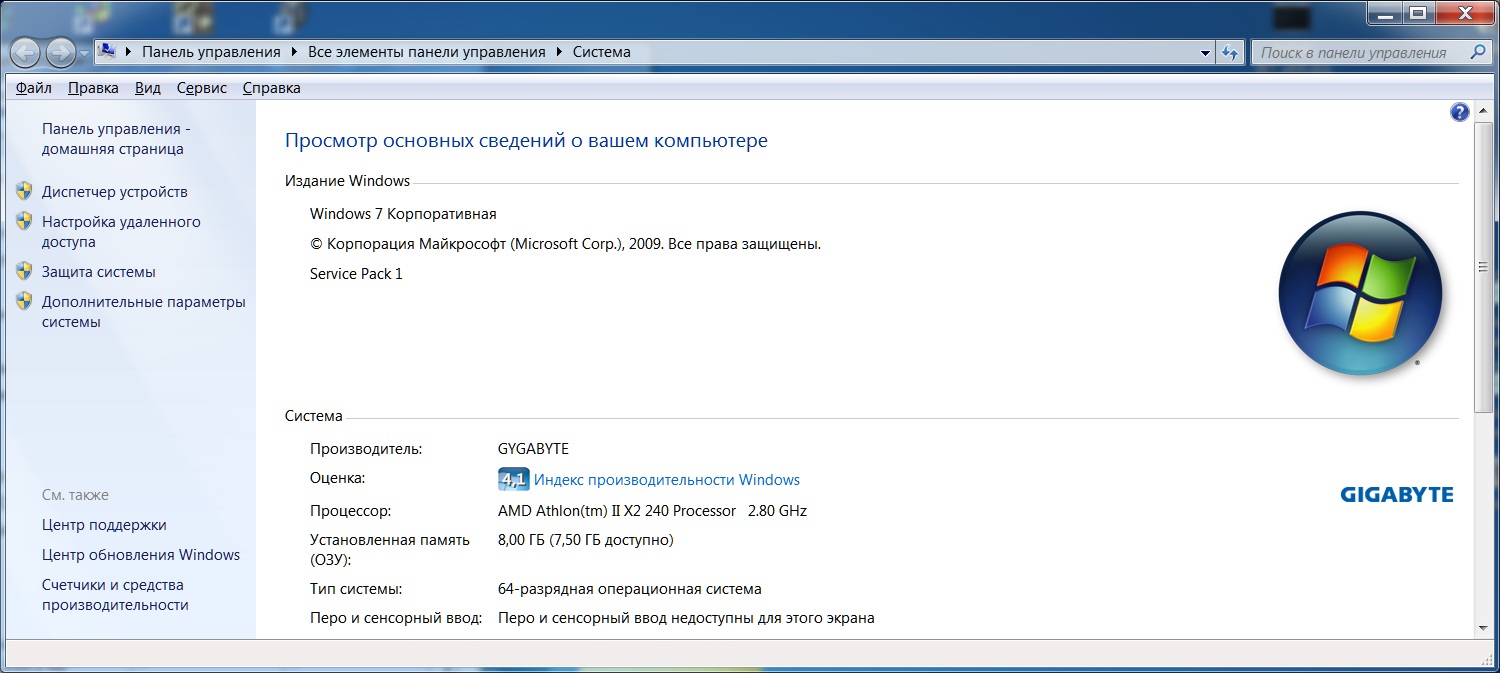Maximize the Система window
This screenshot has width=1500, height=673.
1416,12
